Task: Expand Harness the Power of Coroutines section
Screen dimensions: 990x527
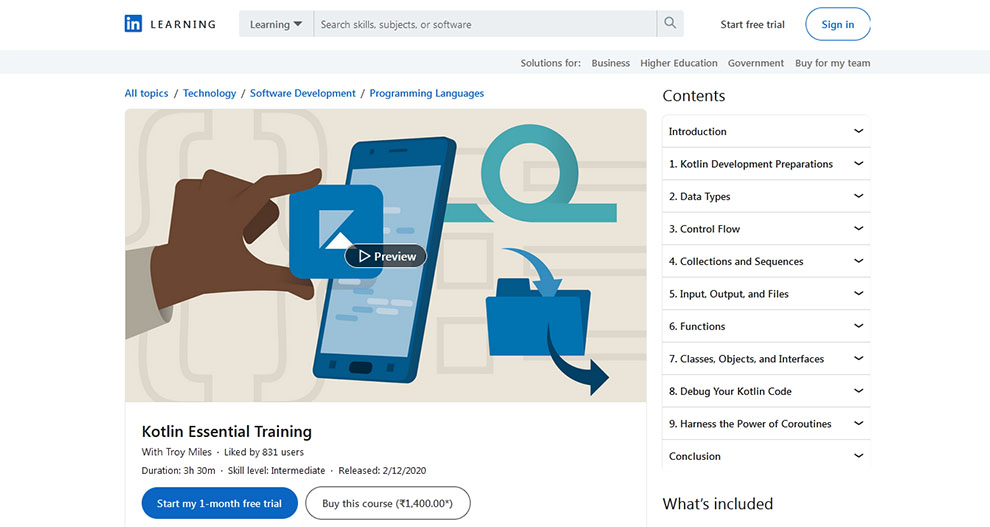Action: point(766,424)
